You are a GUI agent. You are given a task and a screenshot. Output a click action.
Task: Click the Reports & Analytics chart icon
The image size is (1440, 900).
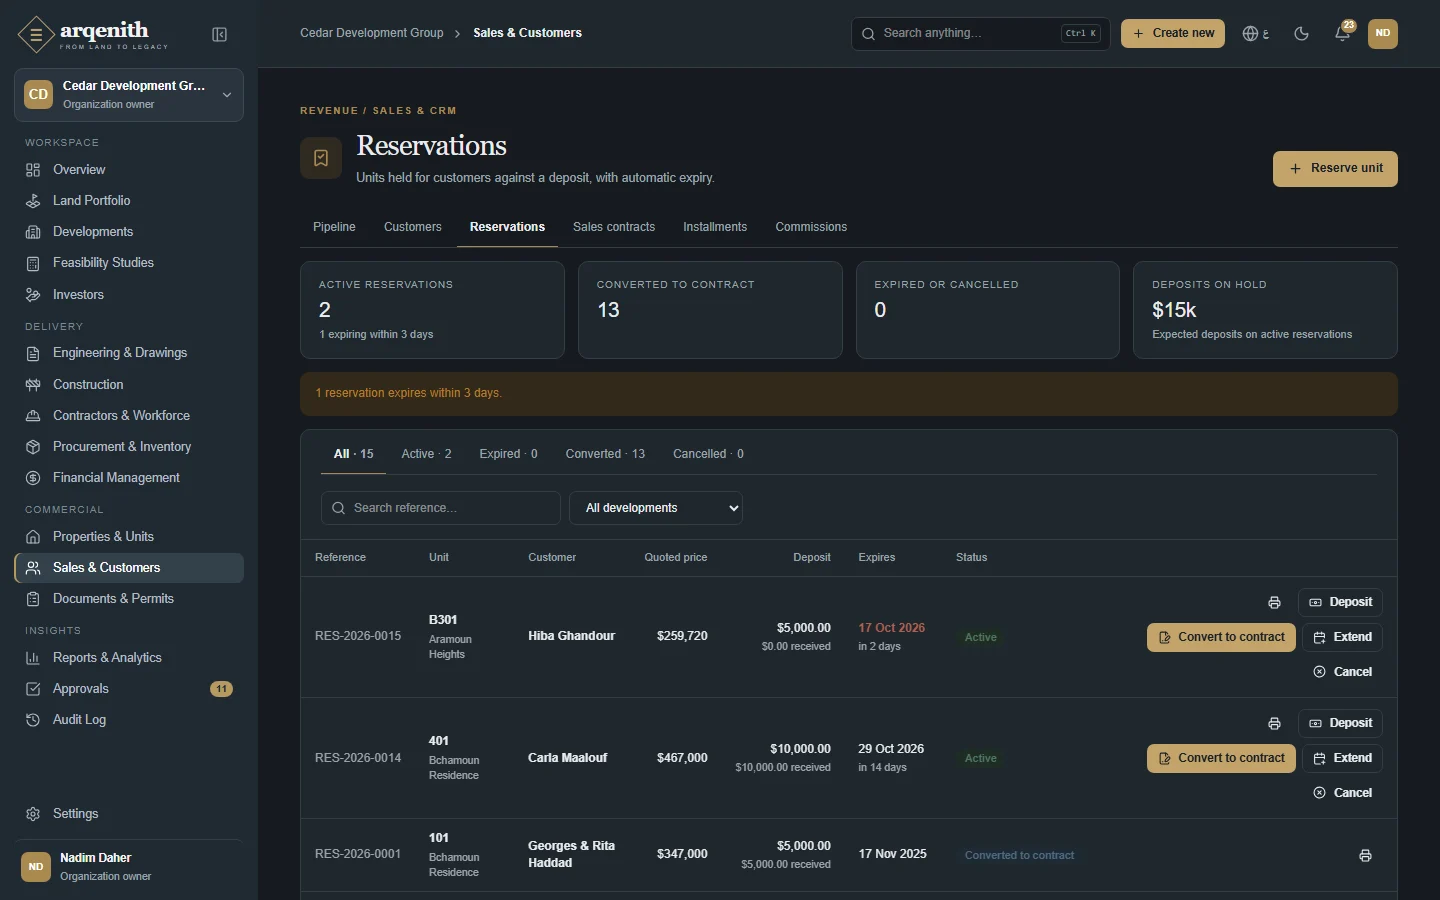(33, 658)
